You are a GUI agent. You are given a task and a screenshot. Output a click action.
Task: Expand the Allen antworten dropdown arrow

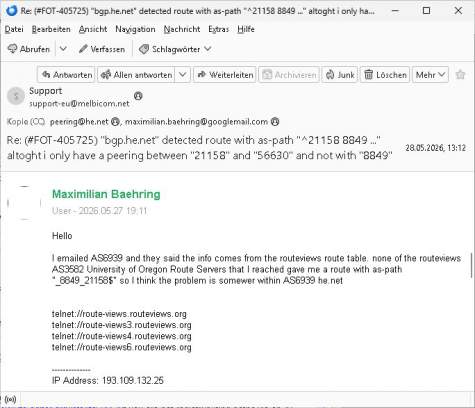tap(183, 75)
